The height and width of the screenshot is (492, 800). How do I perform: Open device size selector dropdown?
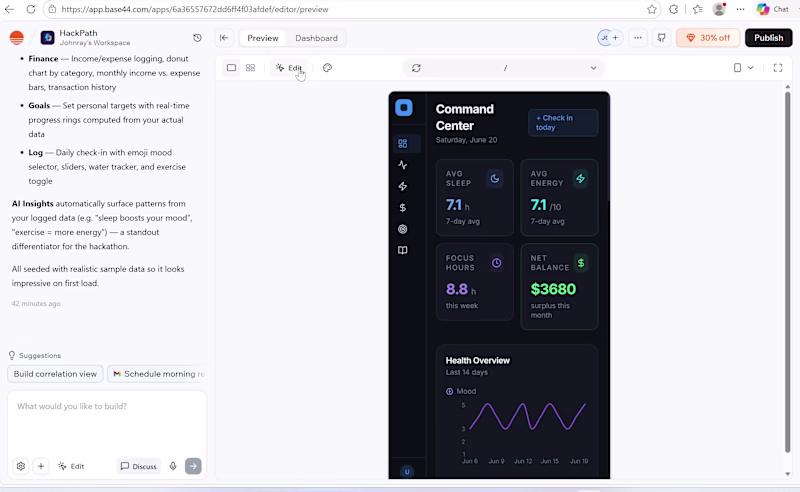coord(751,67)
